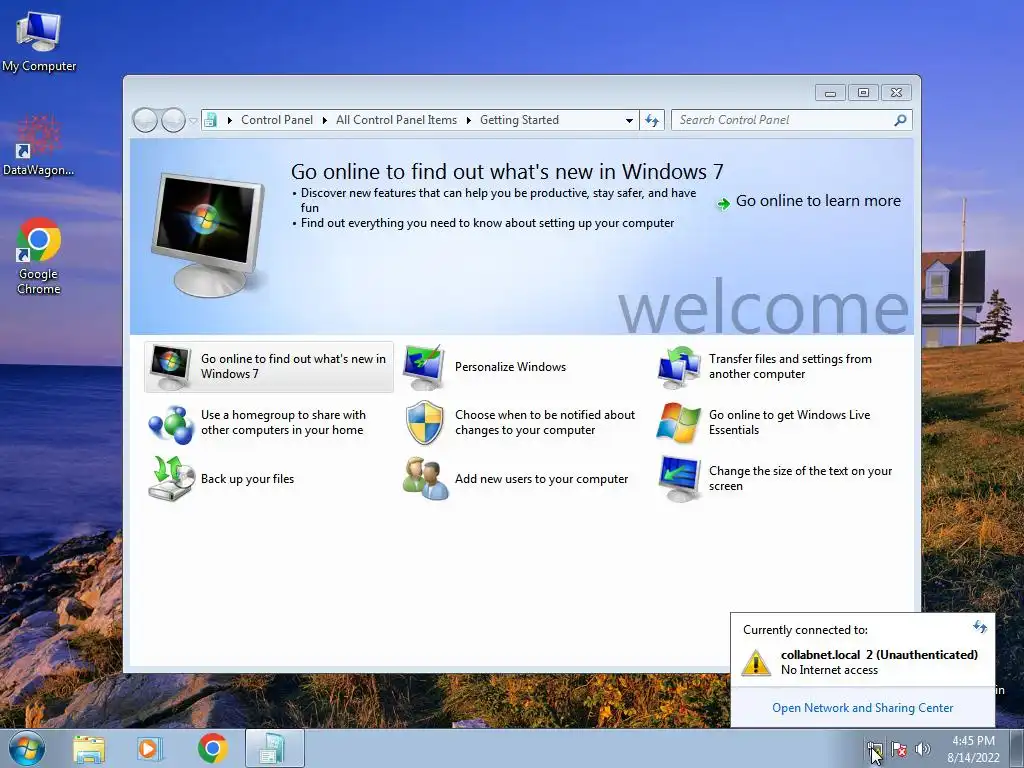This screenshot has height=768, width=1024.
Task: Open address bar history dropdown
Action: pos(629,120)
